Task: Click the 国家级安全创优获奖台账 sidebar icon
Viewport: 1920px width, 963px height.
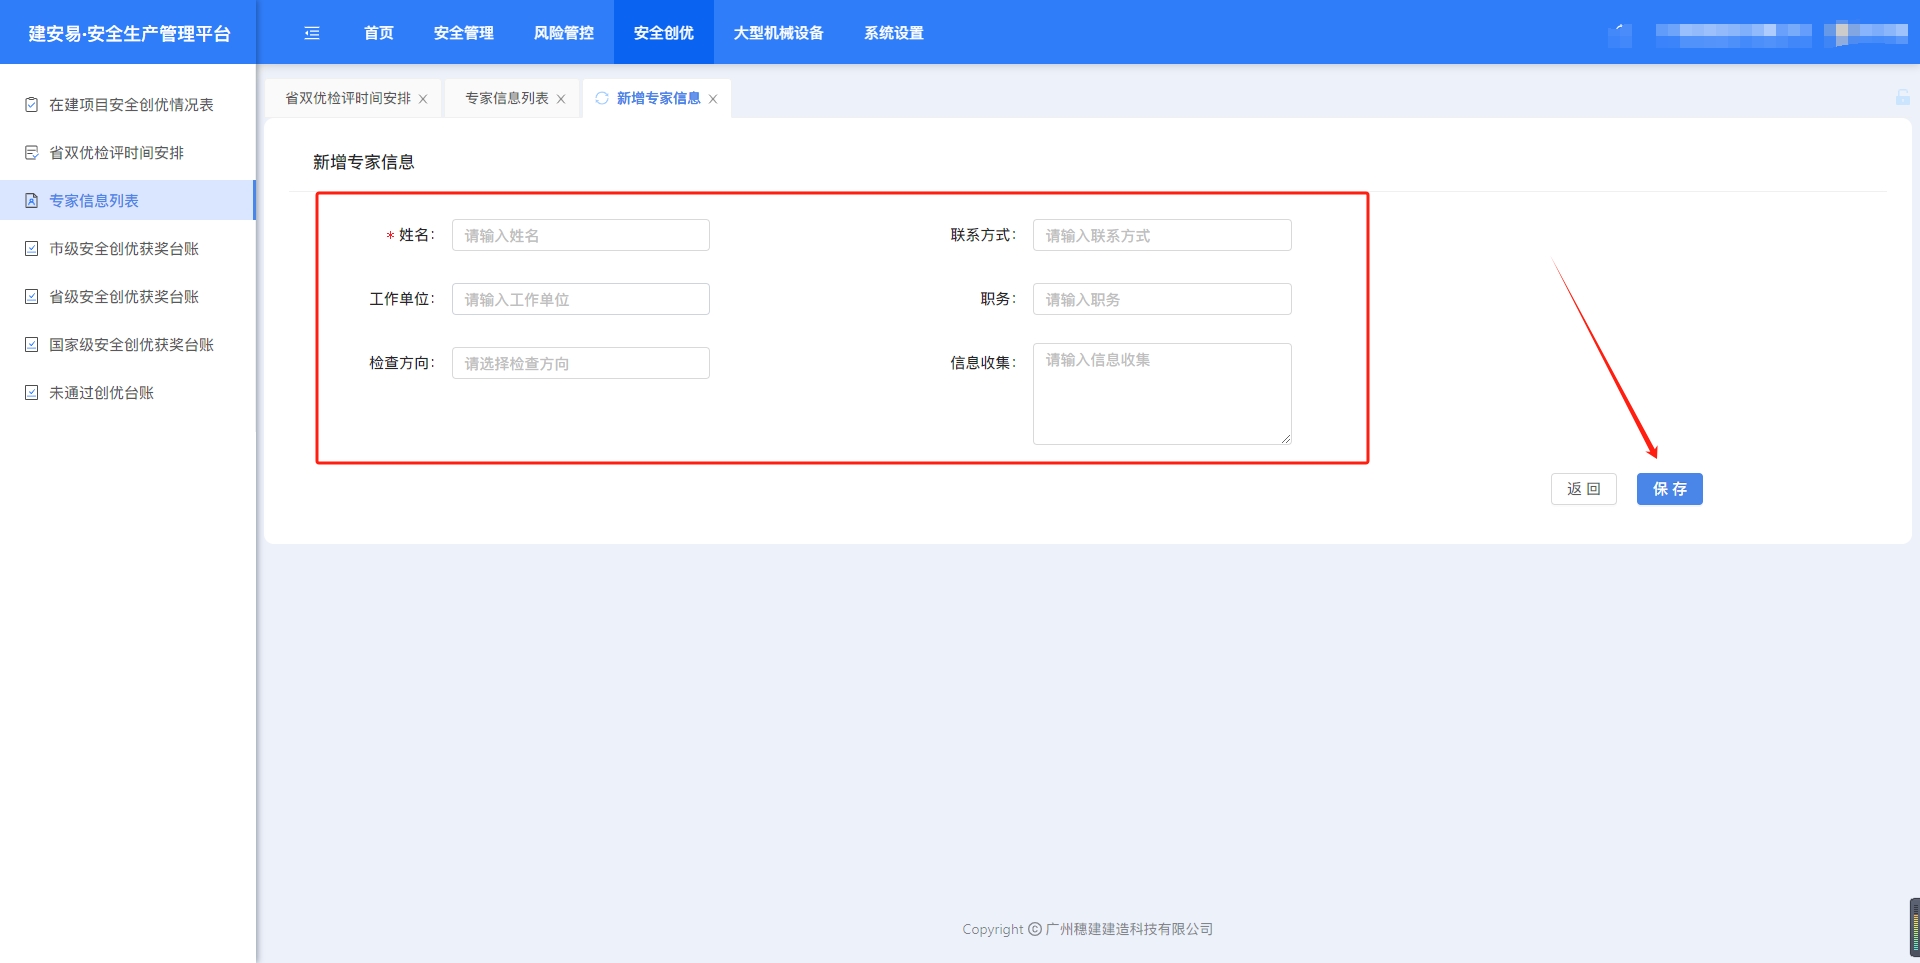Action: (x=32, y=345)
